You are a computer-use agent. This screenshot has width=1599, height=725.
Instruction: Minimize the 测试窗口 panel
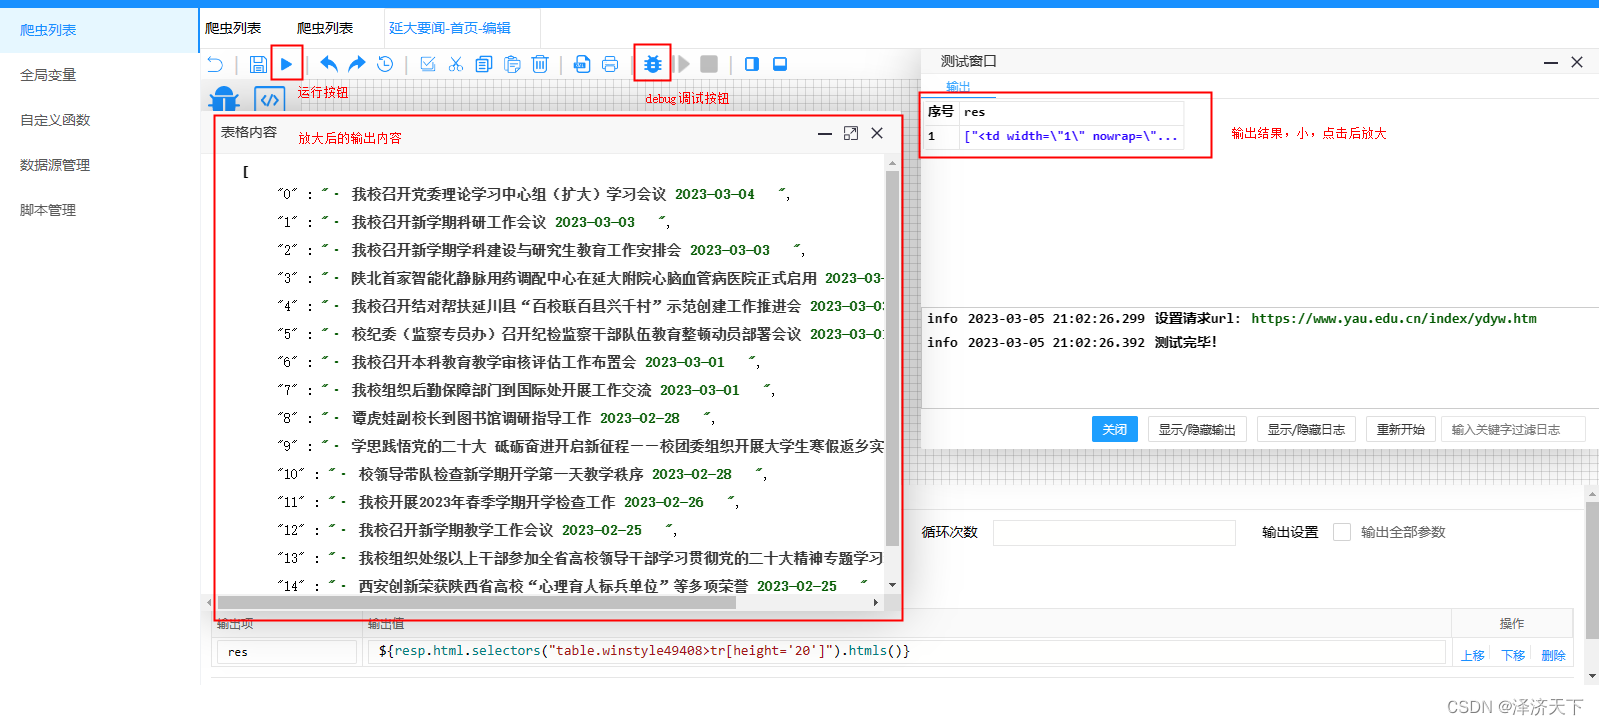(x=1551, y=62)
